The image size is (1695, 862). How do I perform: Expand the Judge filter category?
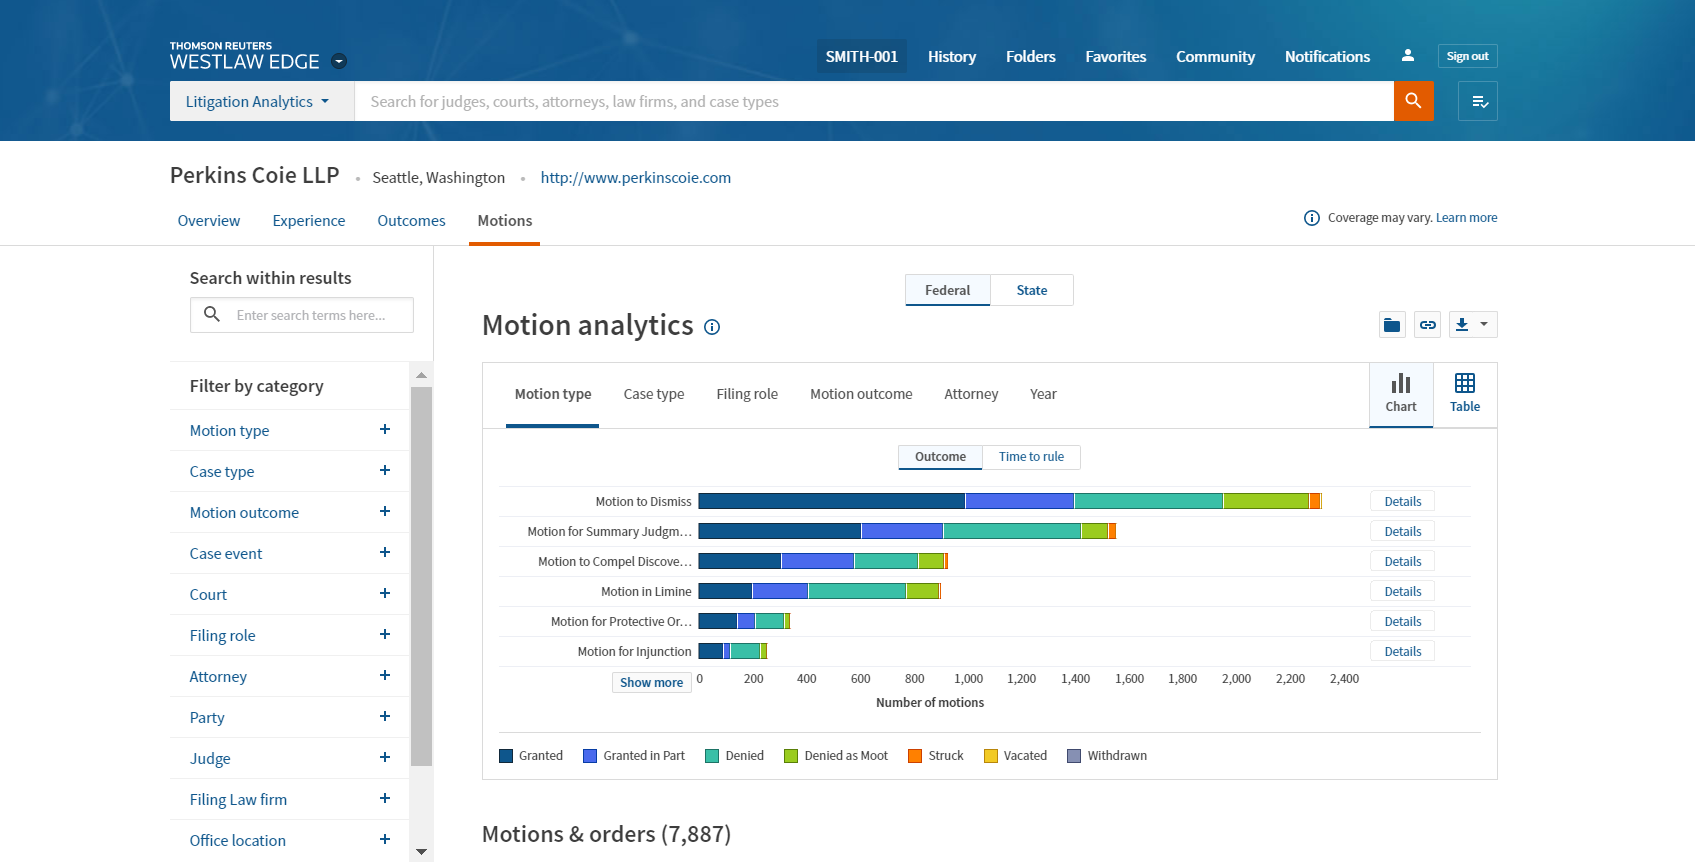(384, 758)
